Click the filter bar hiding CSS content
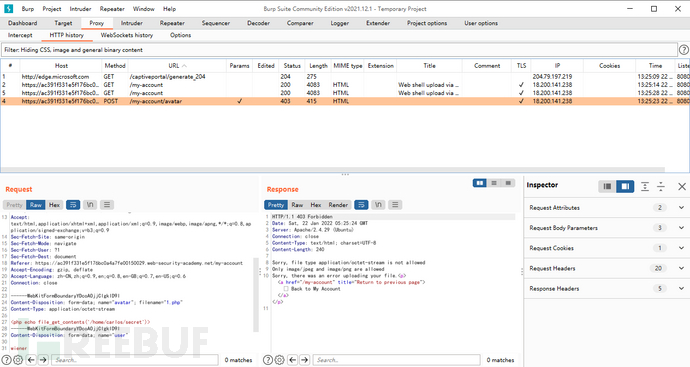The image size is (690, 367). [339, 50]
